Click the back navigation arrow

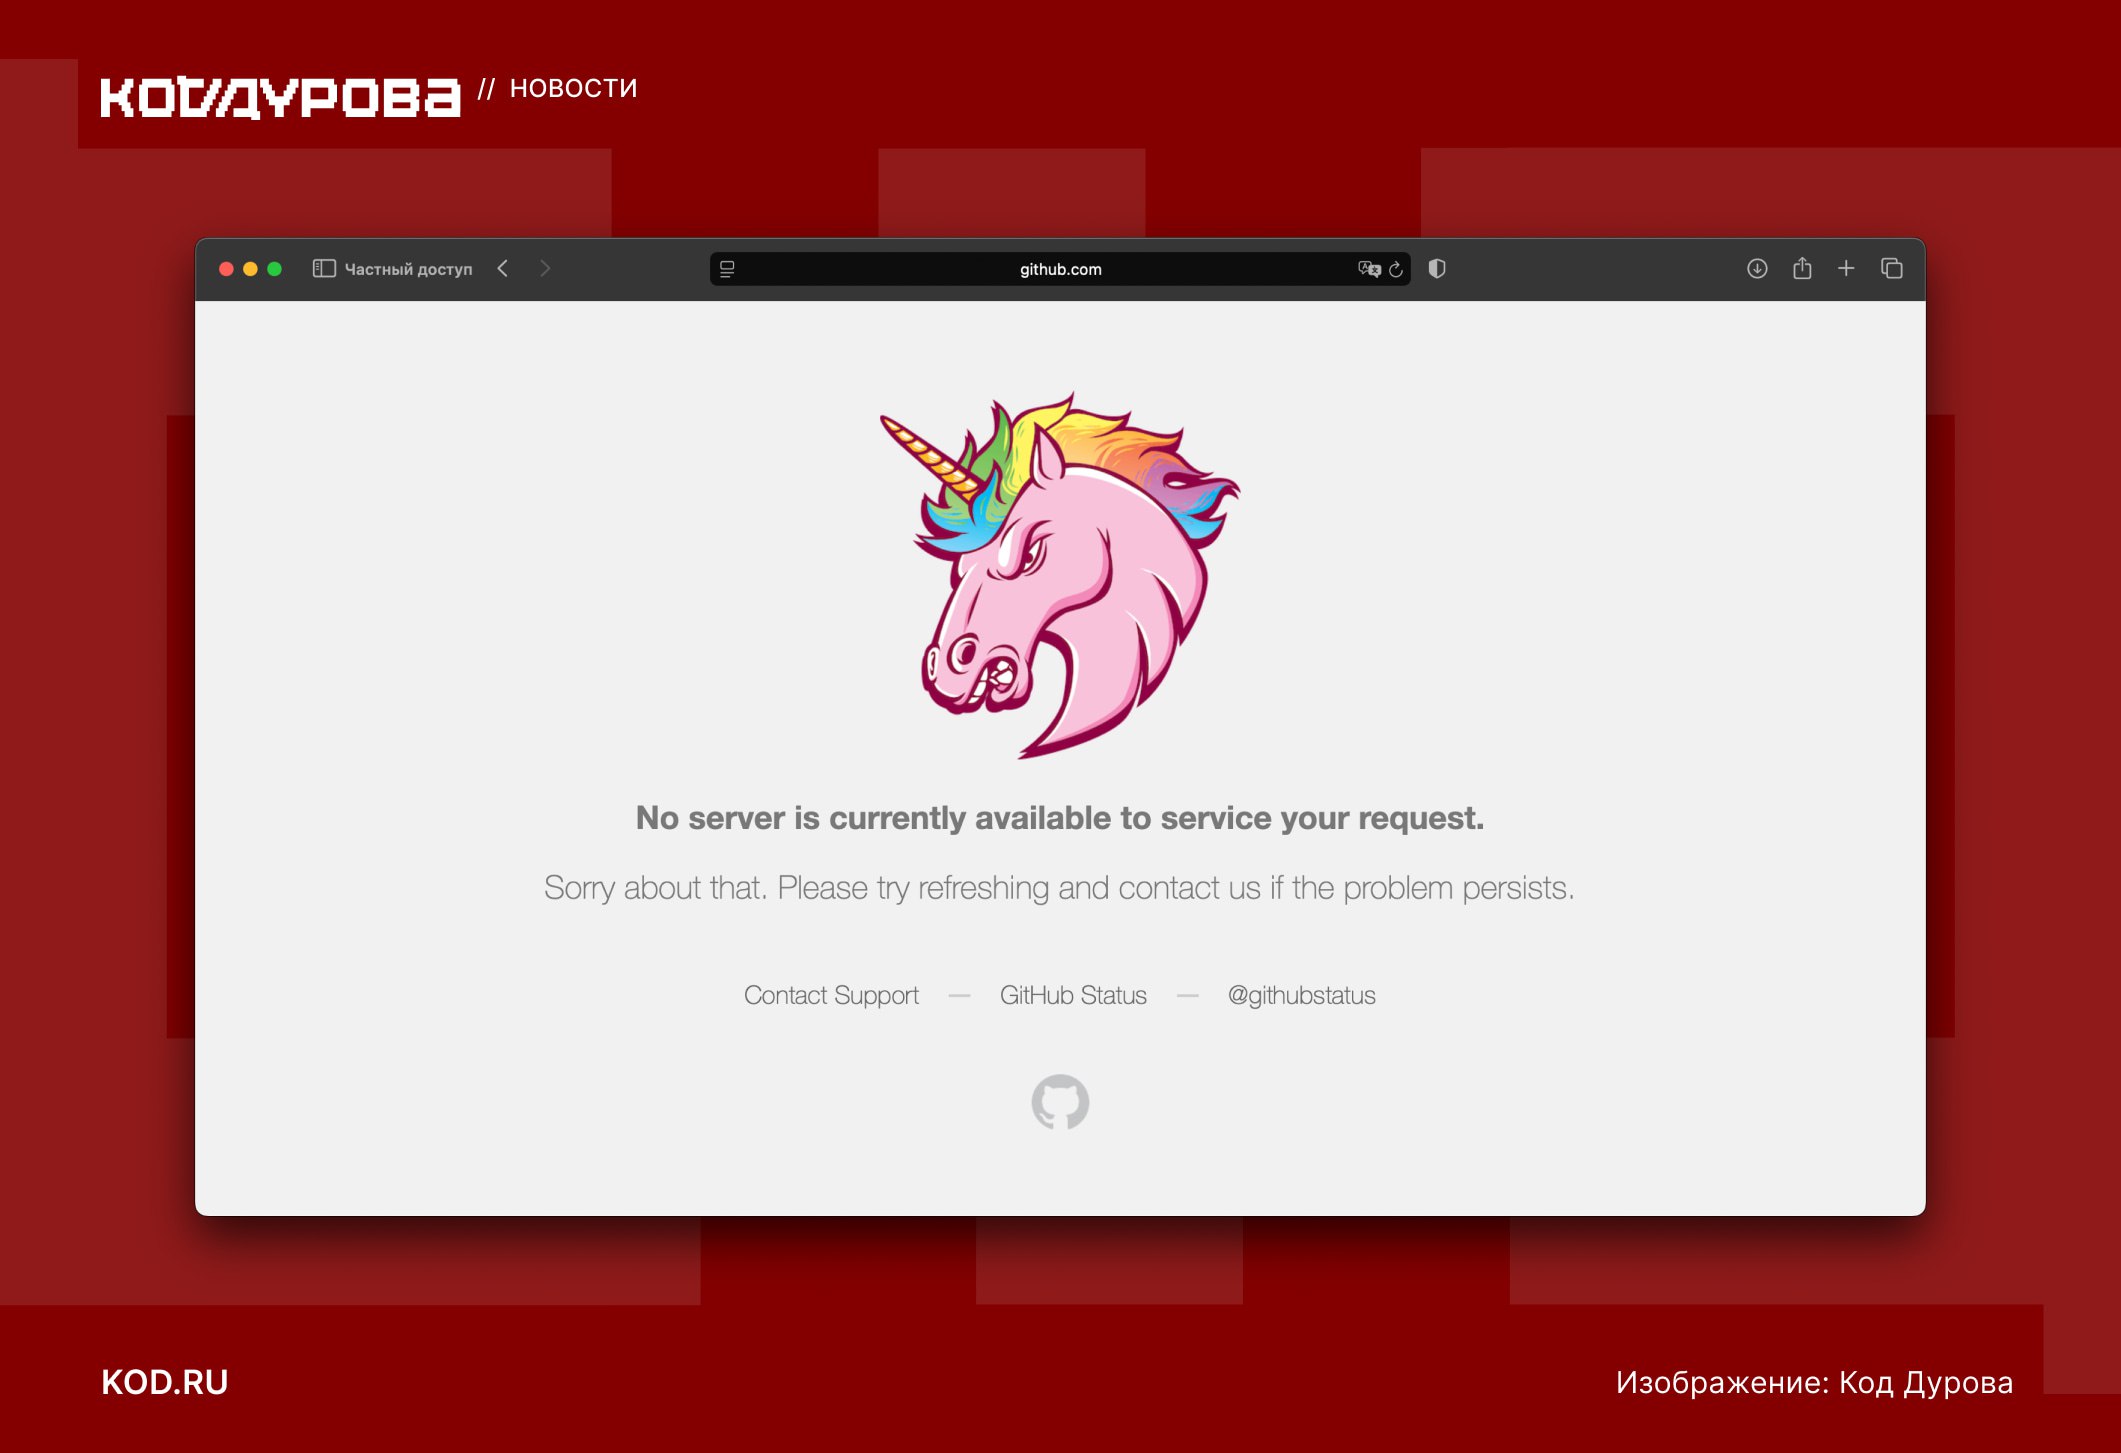(503, 269)
